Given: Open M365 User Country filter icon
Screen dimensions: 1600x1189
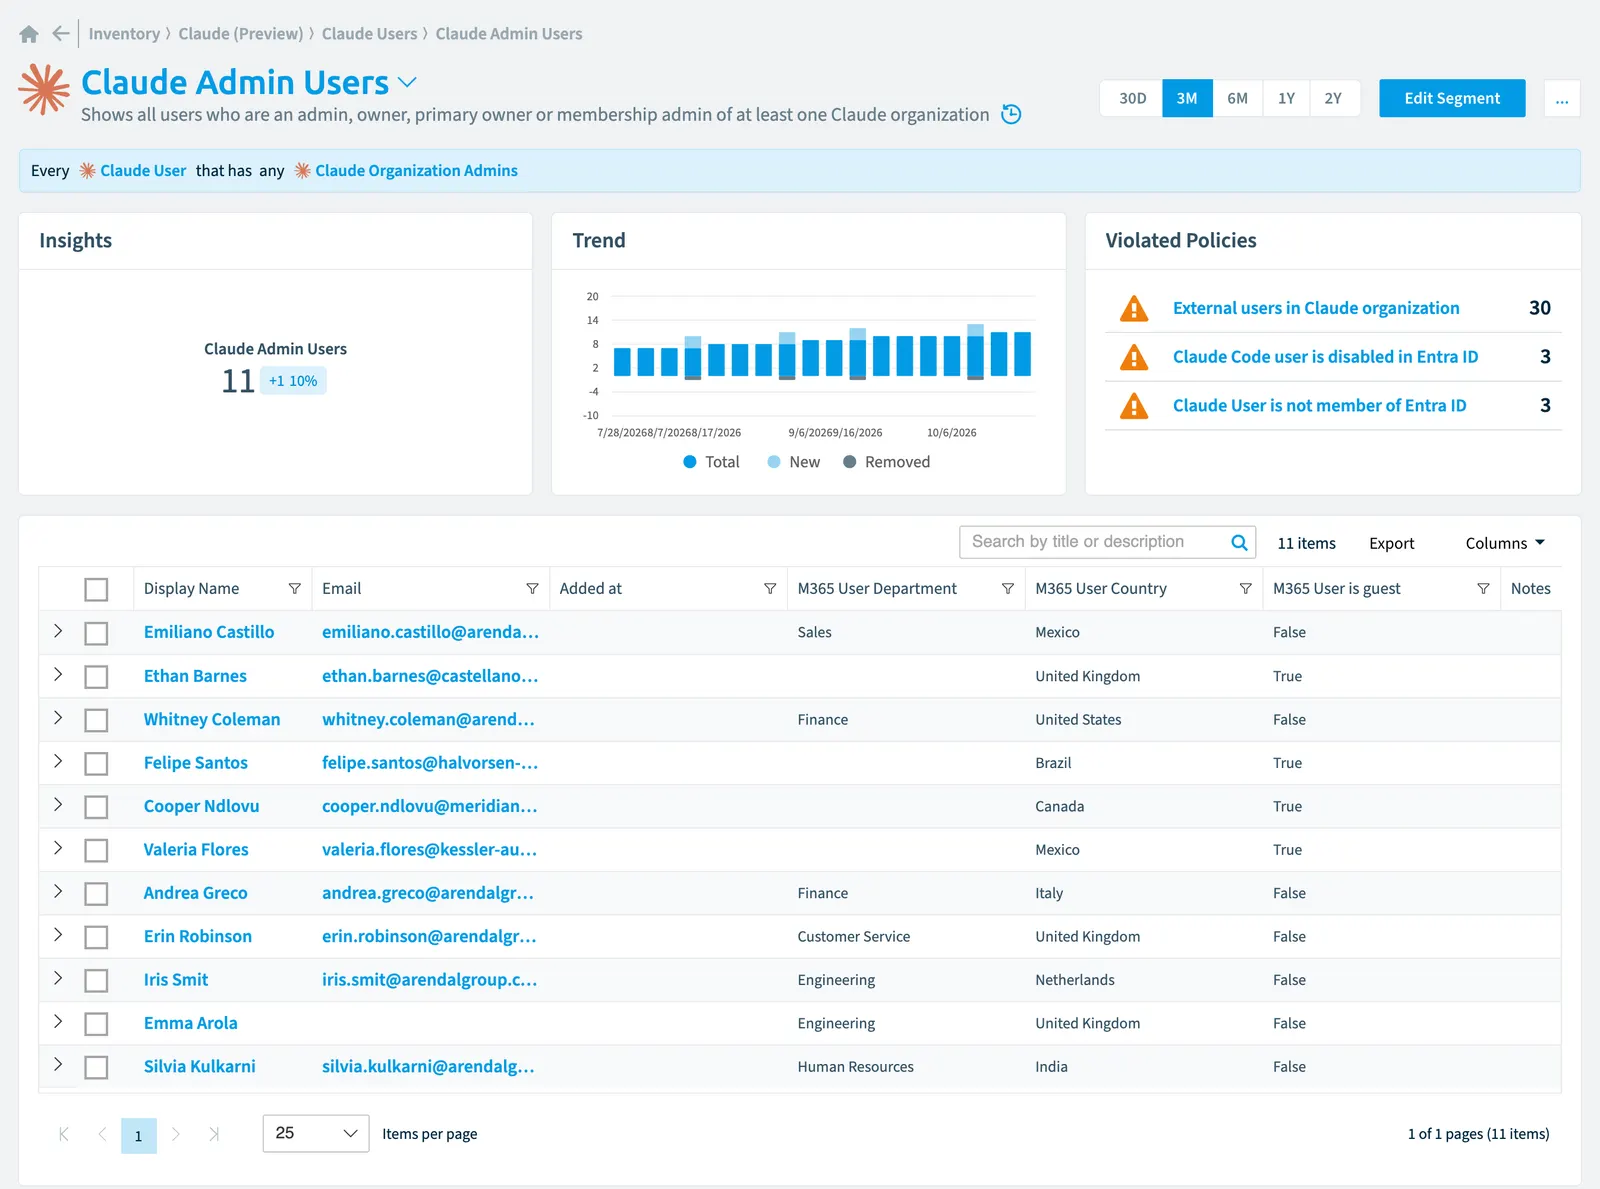Looking at the screenshot, I should [1245, 589].
